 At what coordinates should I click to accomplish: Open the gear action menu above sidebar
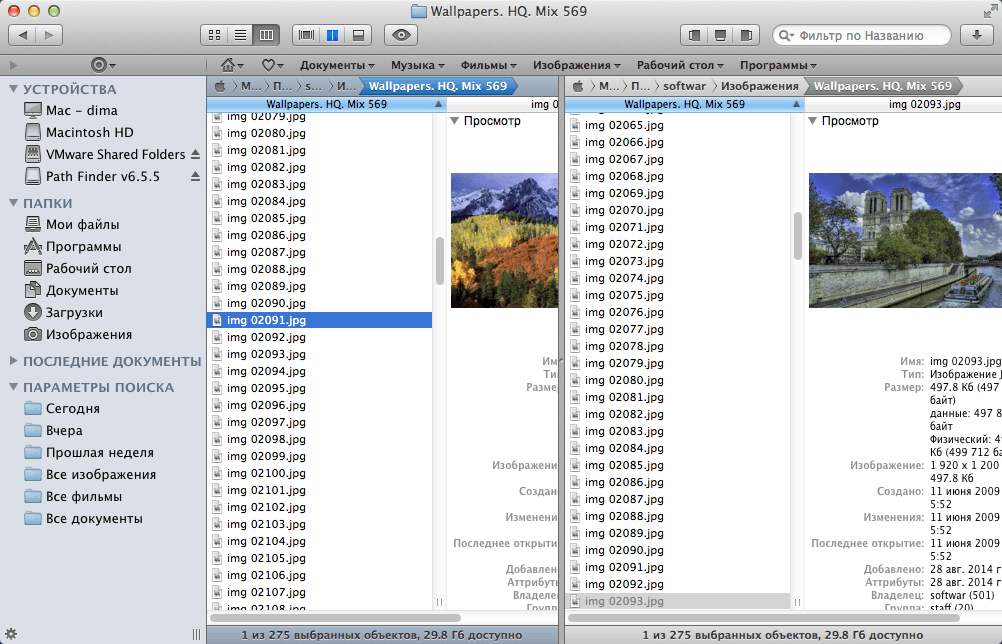tap(102, 65)
